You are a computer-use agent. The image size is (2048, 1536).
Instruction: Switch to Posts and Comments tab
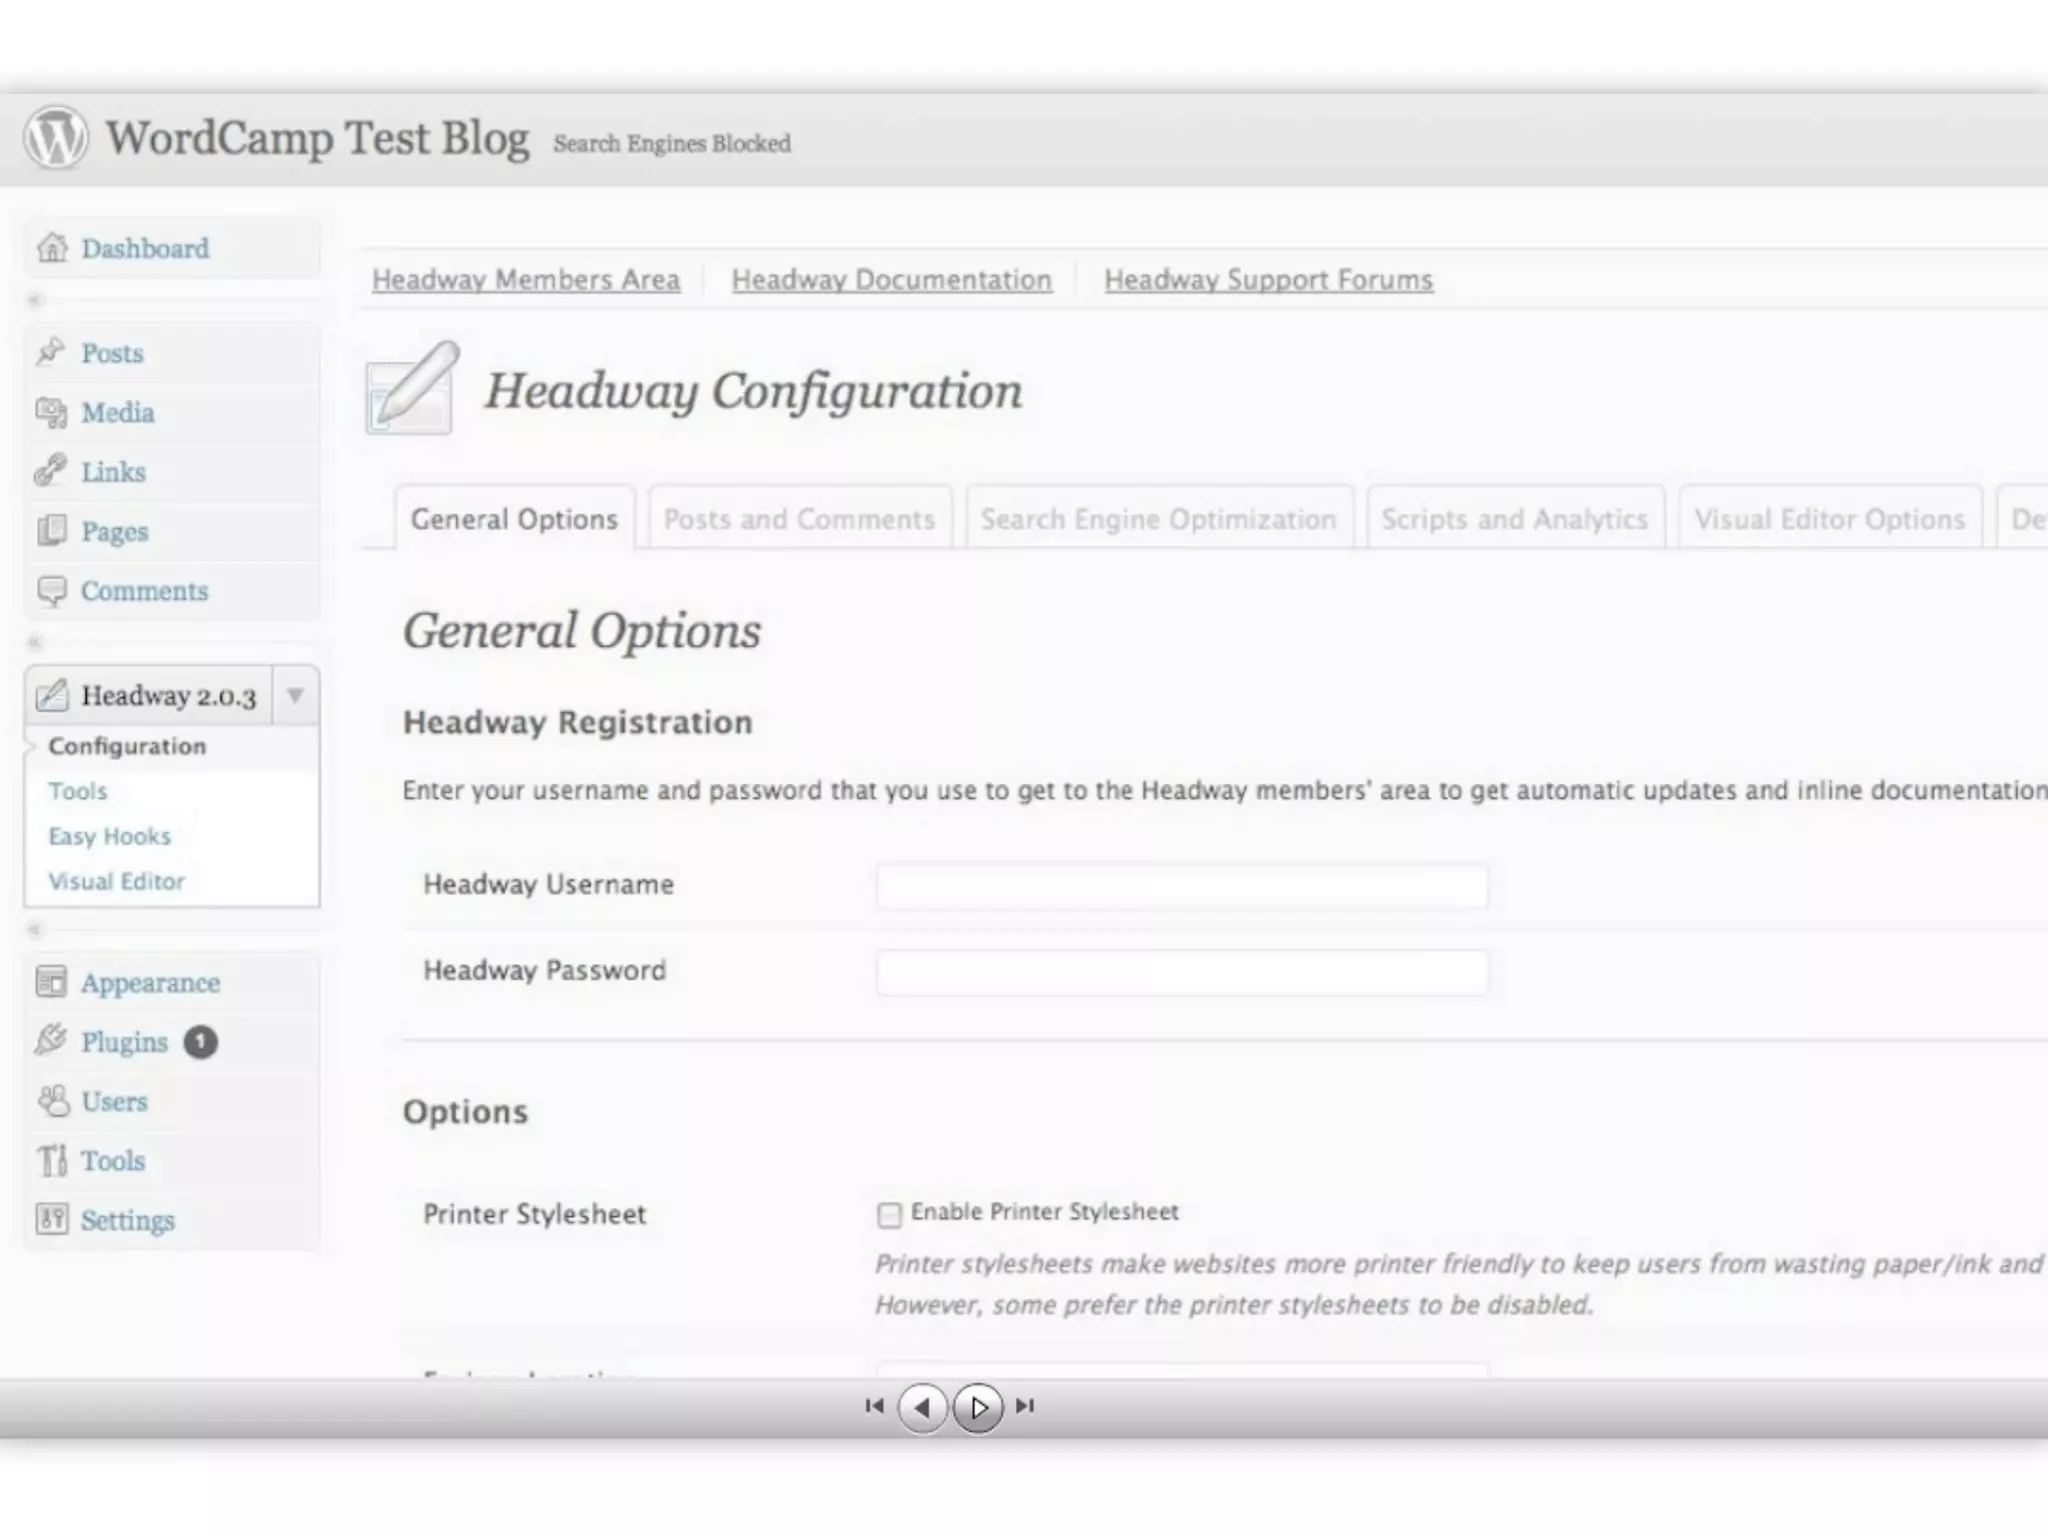[799, 519]
